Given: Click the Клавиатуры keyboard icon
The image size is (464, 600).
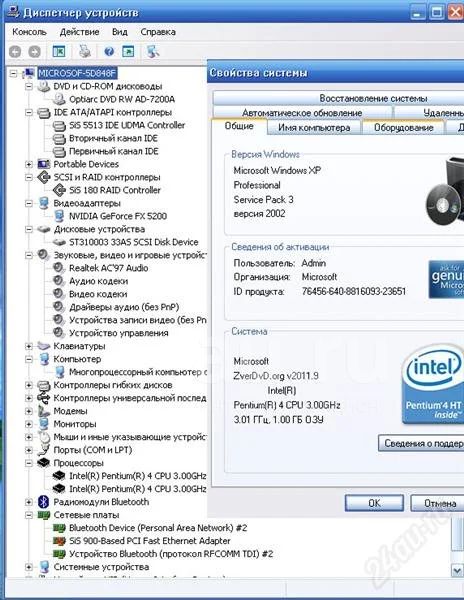Looking at the screenshot, I should coord(44,346).
